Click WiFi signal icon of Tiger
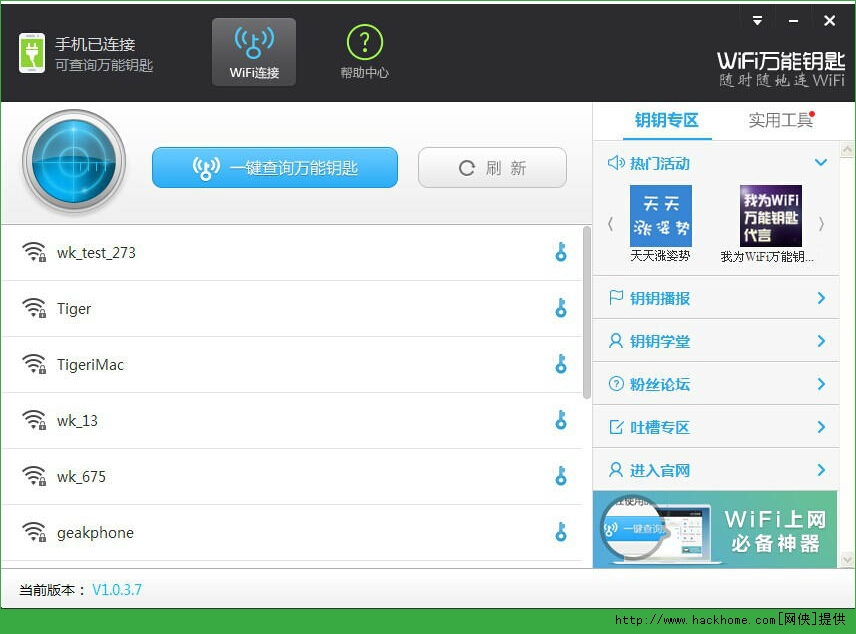Screen dimensions: 856x634 coord(34,309)
